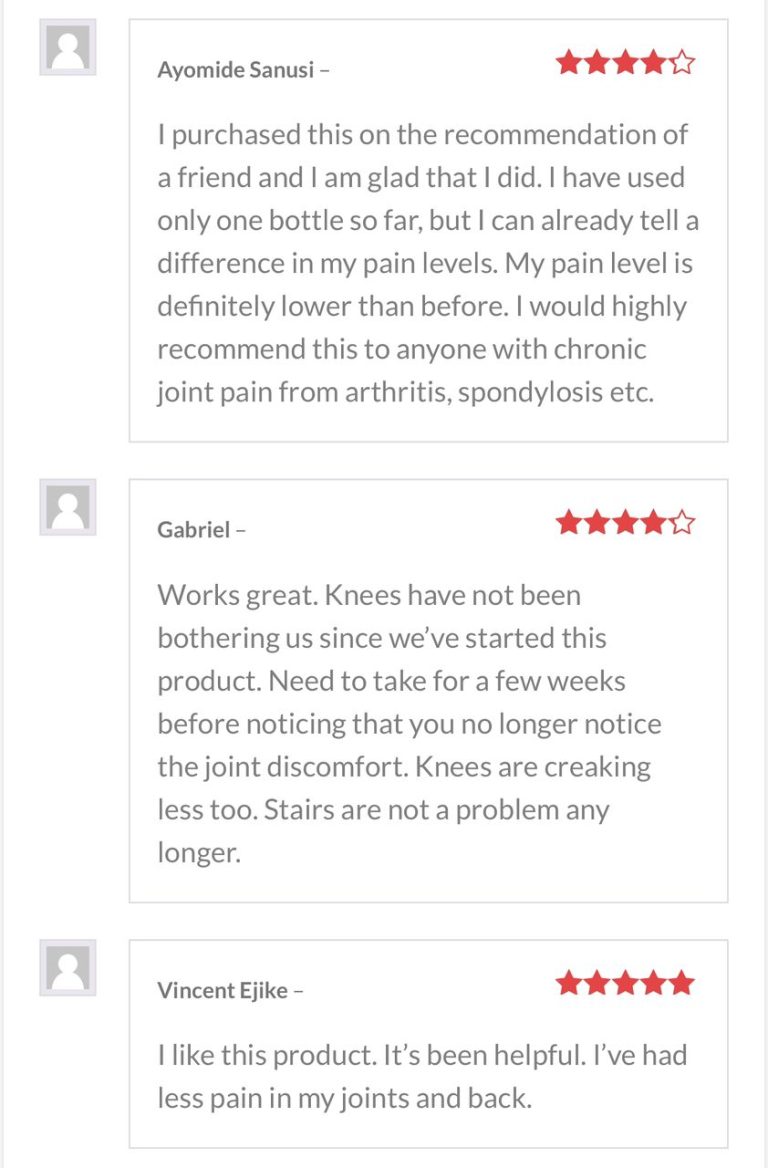Click the empty fifth star on Ayomide's review
Screen dimensions: 768x1168
coord(682,63)
